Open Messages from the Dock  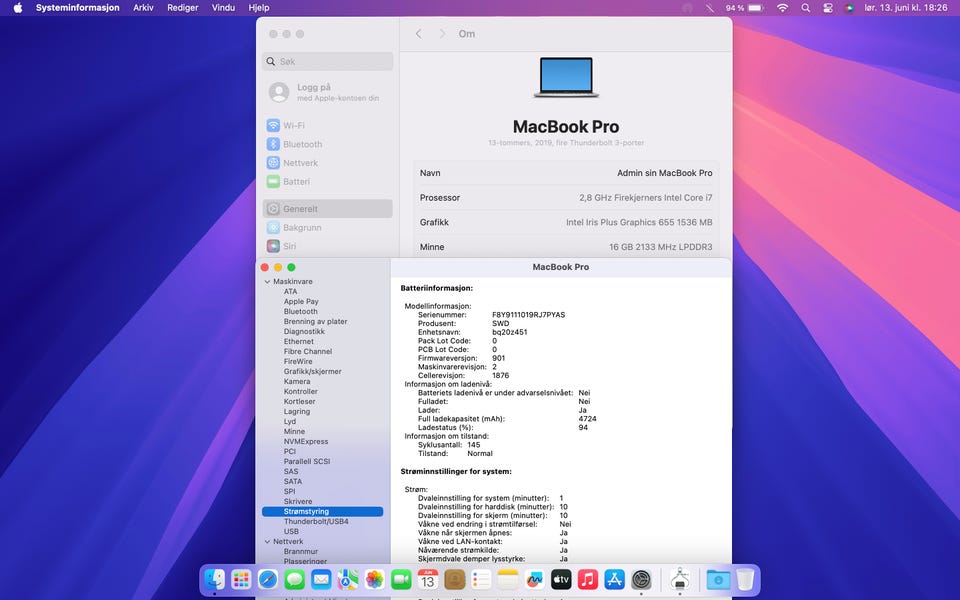coord(294,579)
